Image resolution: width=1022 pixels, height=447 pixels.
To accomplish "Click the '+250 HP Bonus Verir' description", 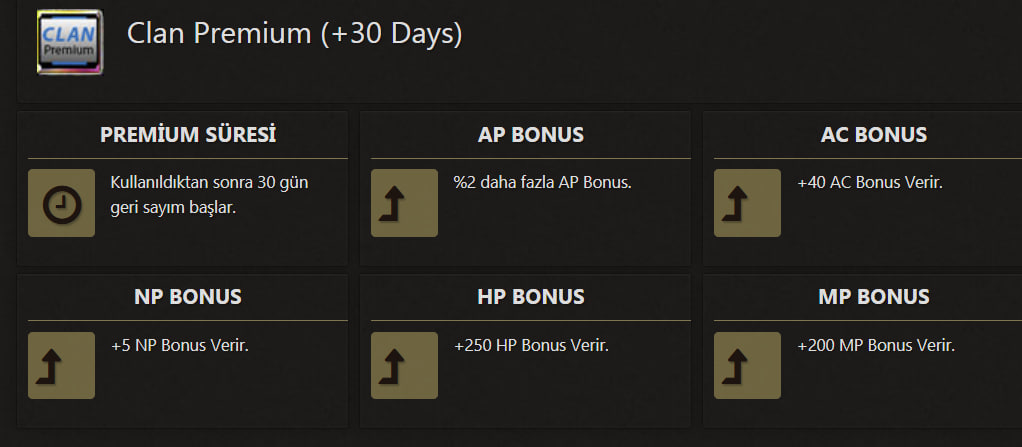I will coord(531,345).
